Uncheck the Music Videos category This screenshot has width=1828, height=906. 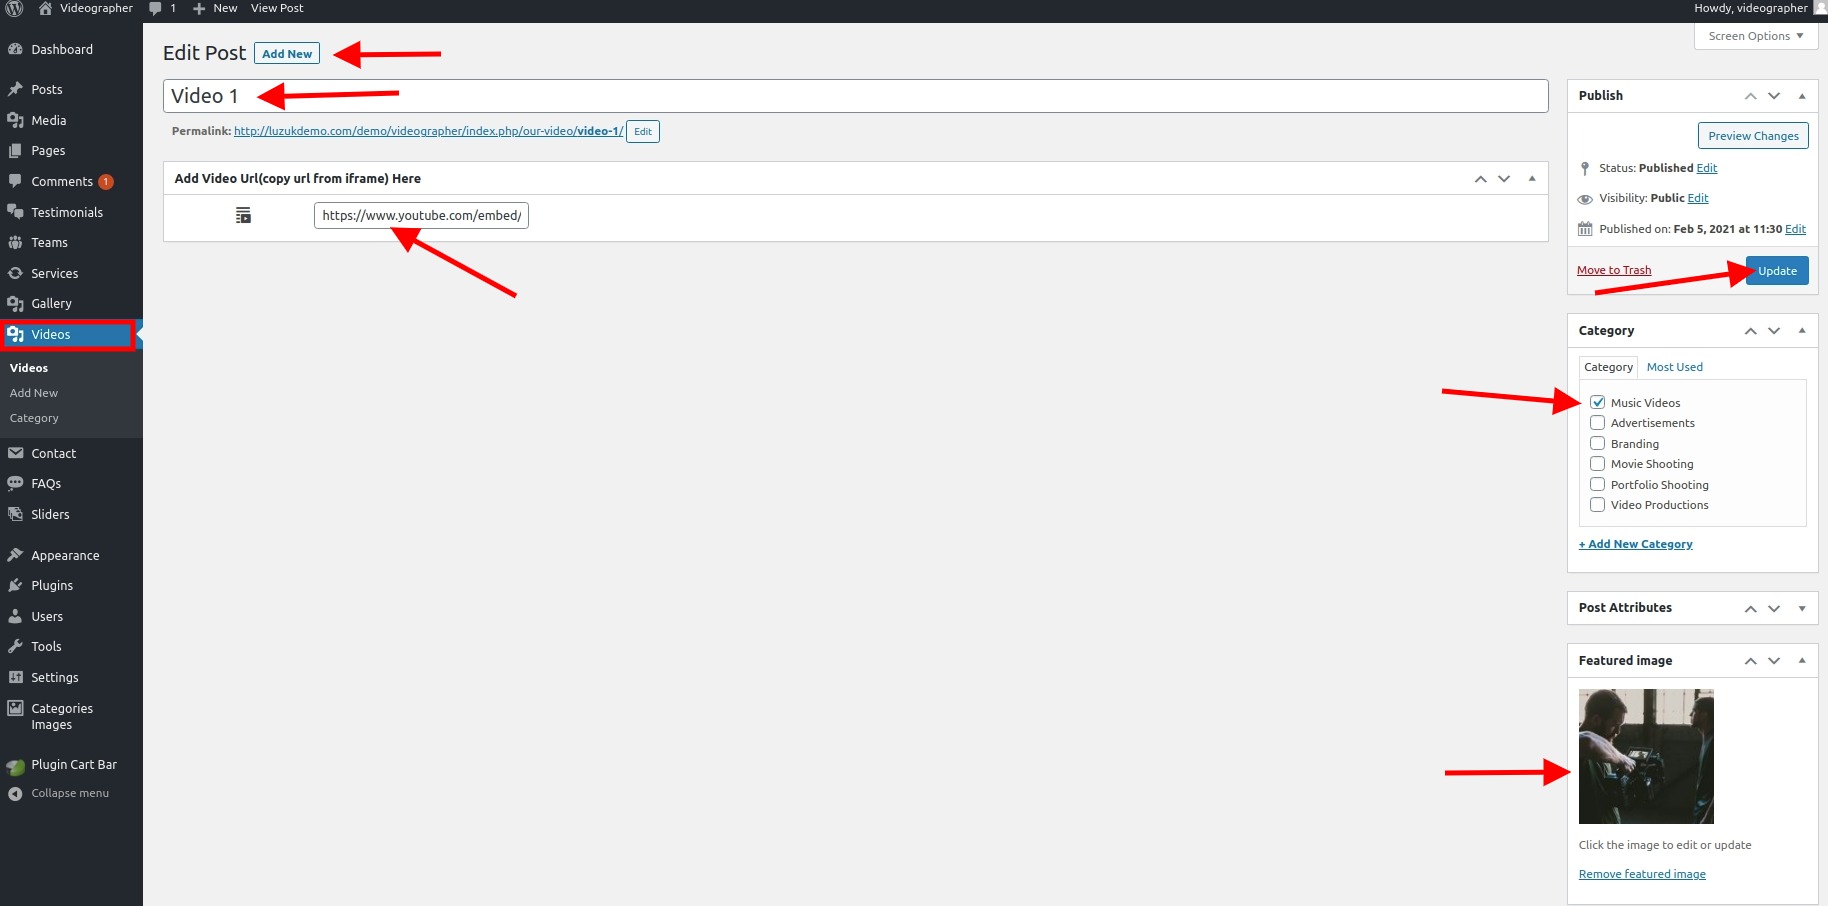1597,402
